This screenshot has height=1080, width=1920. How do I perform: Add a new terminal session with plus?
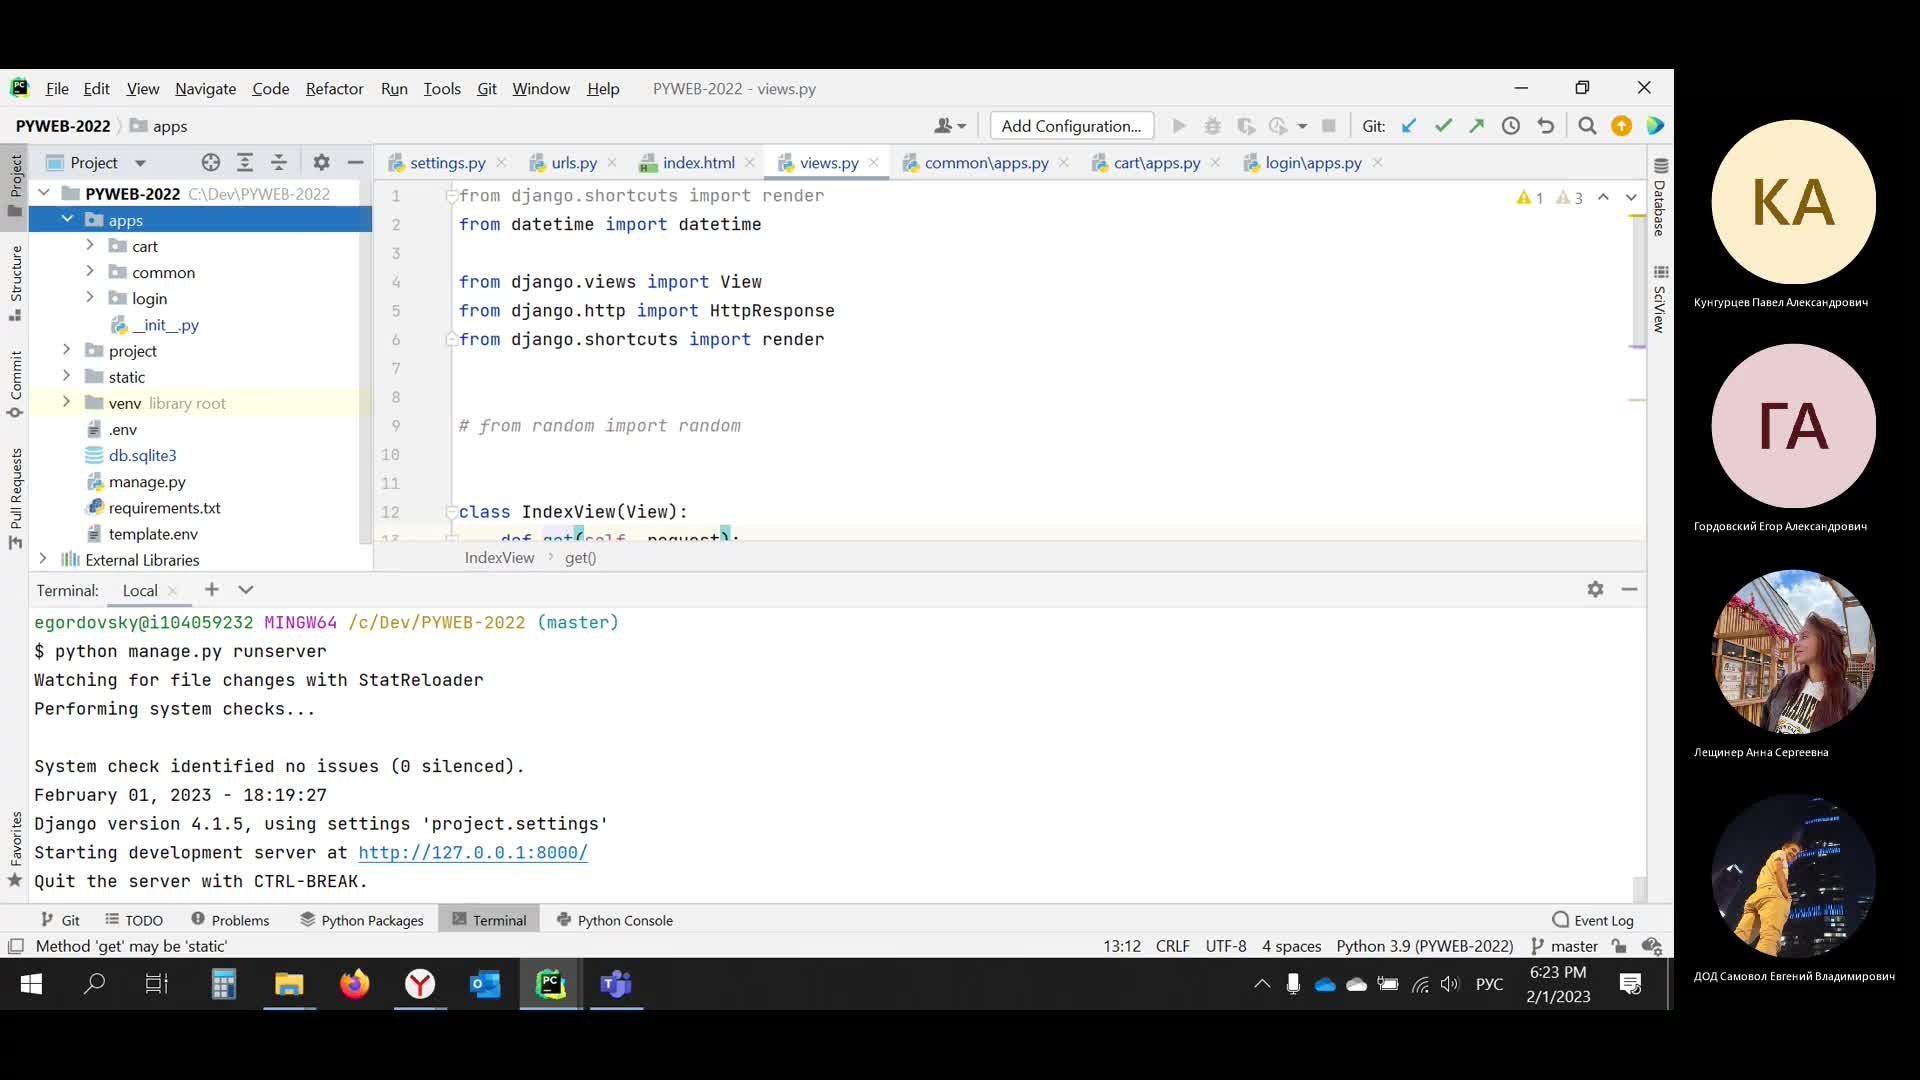[211, 590]
